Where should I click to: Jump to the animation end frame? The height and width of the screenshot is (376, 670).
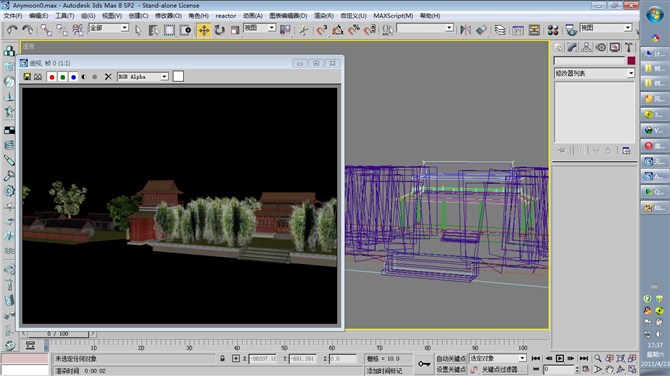click(584, 358)
